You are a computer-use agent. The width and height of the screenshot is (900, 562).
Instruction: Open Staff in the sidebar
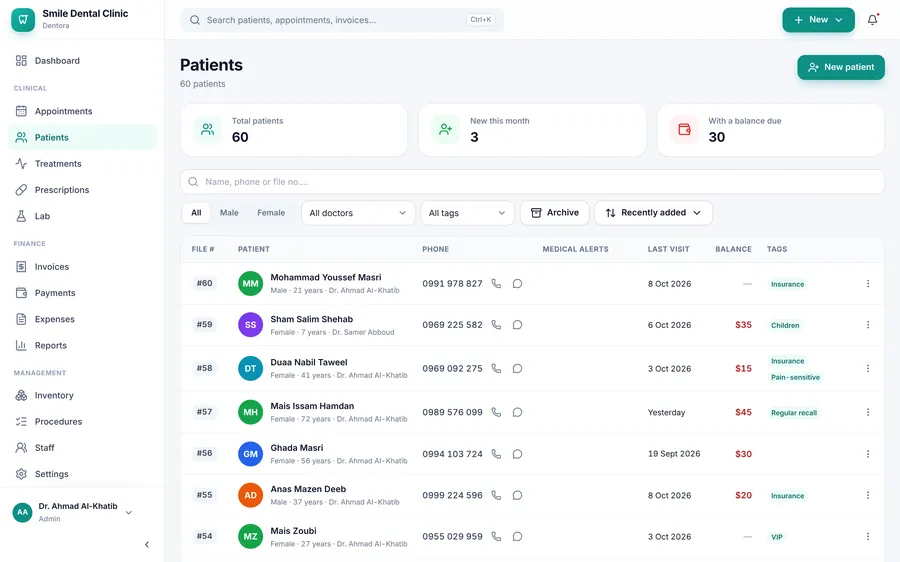point(82,448)
